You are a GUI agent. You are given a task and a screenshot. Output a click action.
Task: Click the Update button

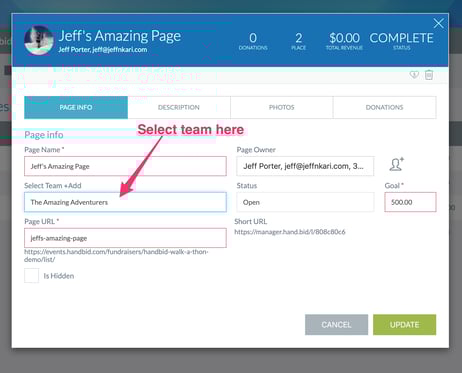404,325
